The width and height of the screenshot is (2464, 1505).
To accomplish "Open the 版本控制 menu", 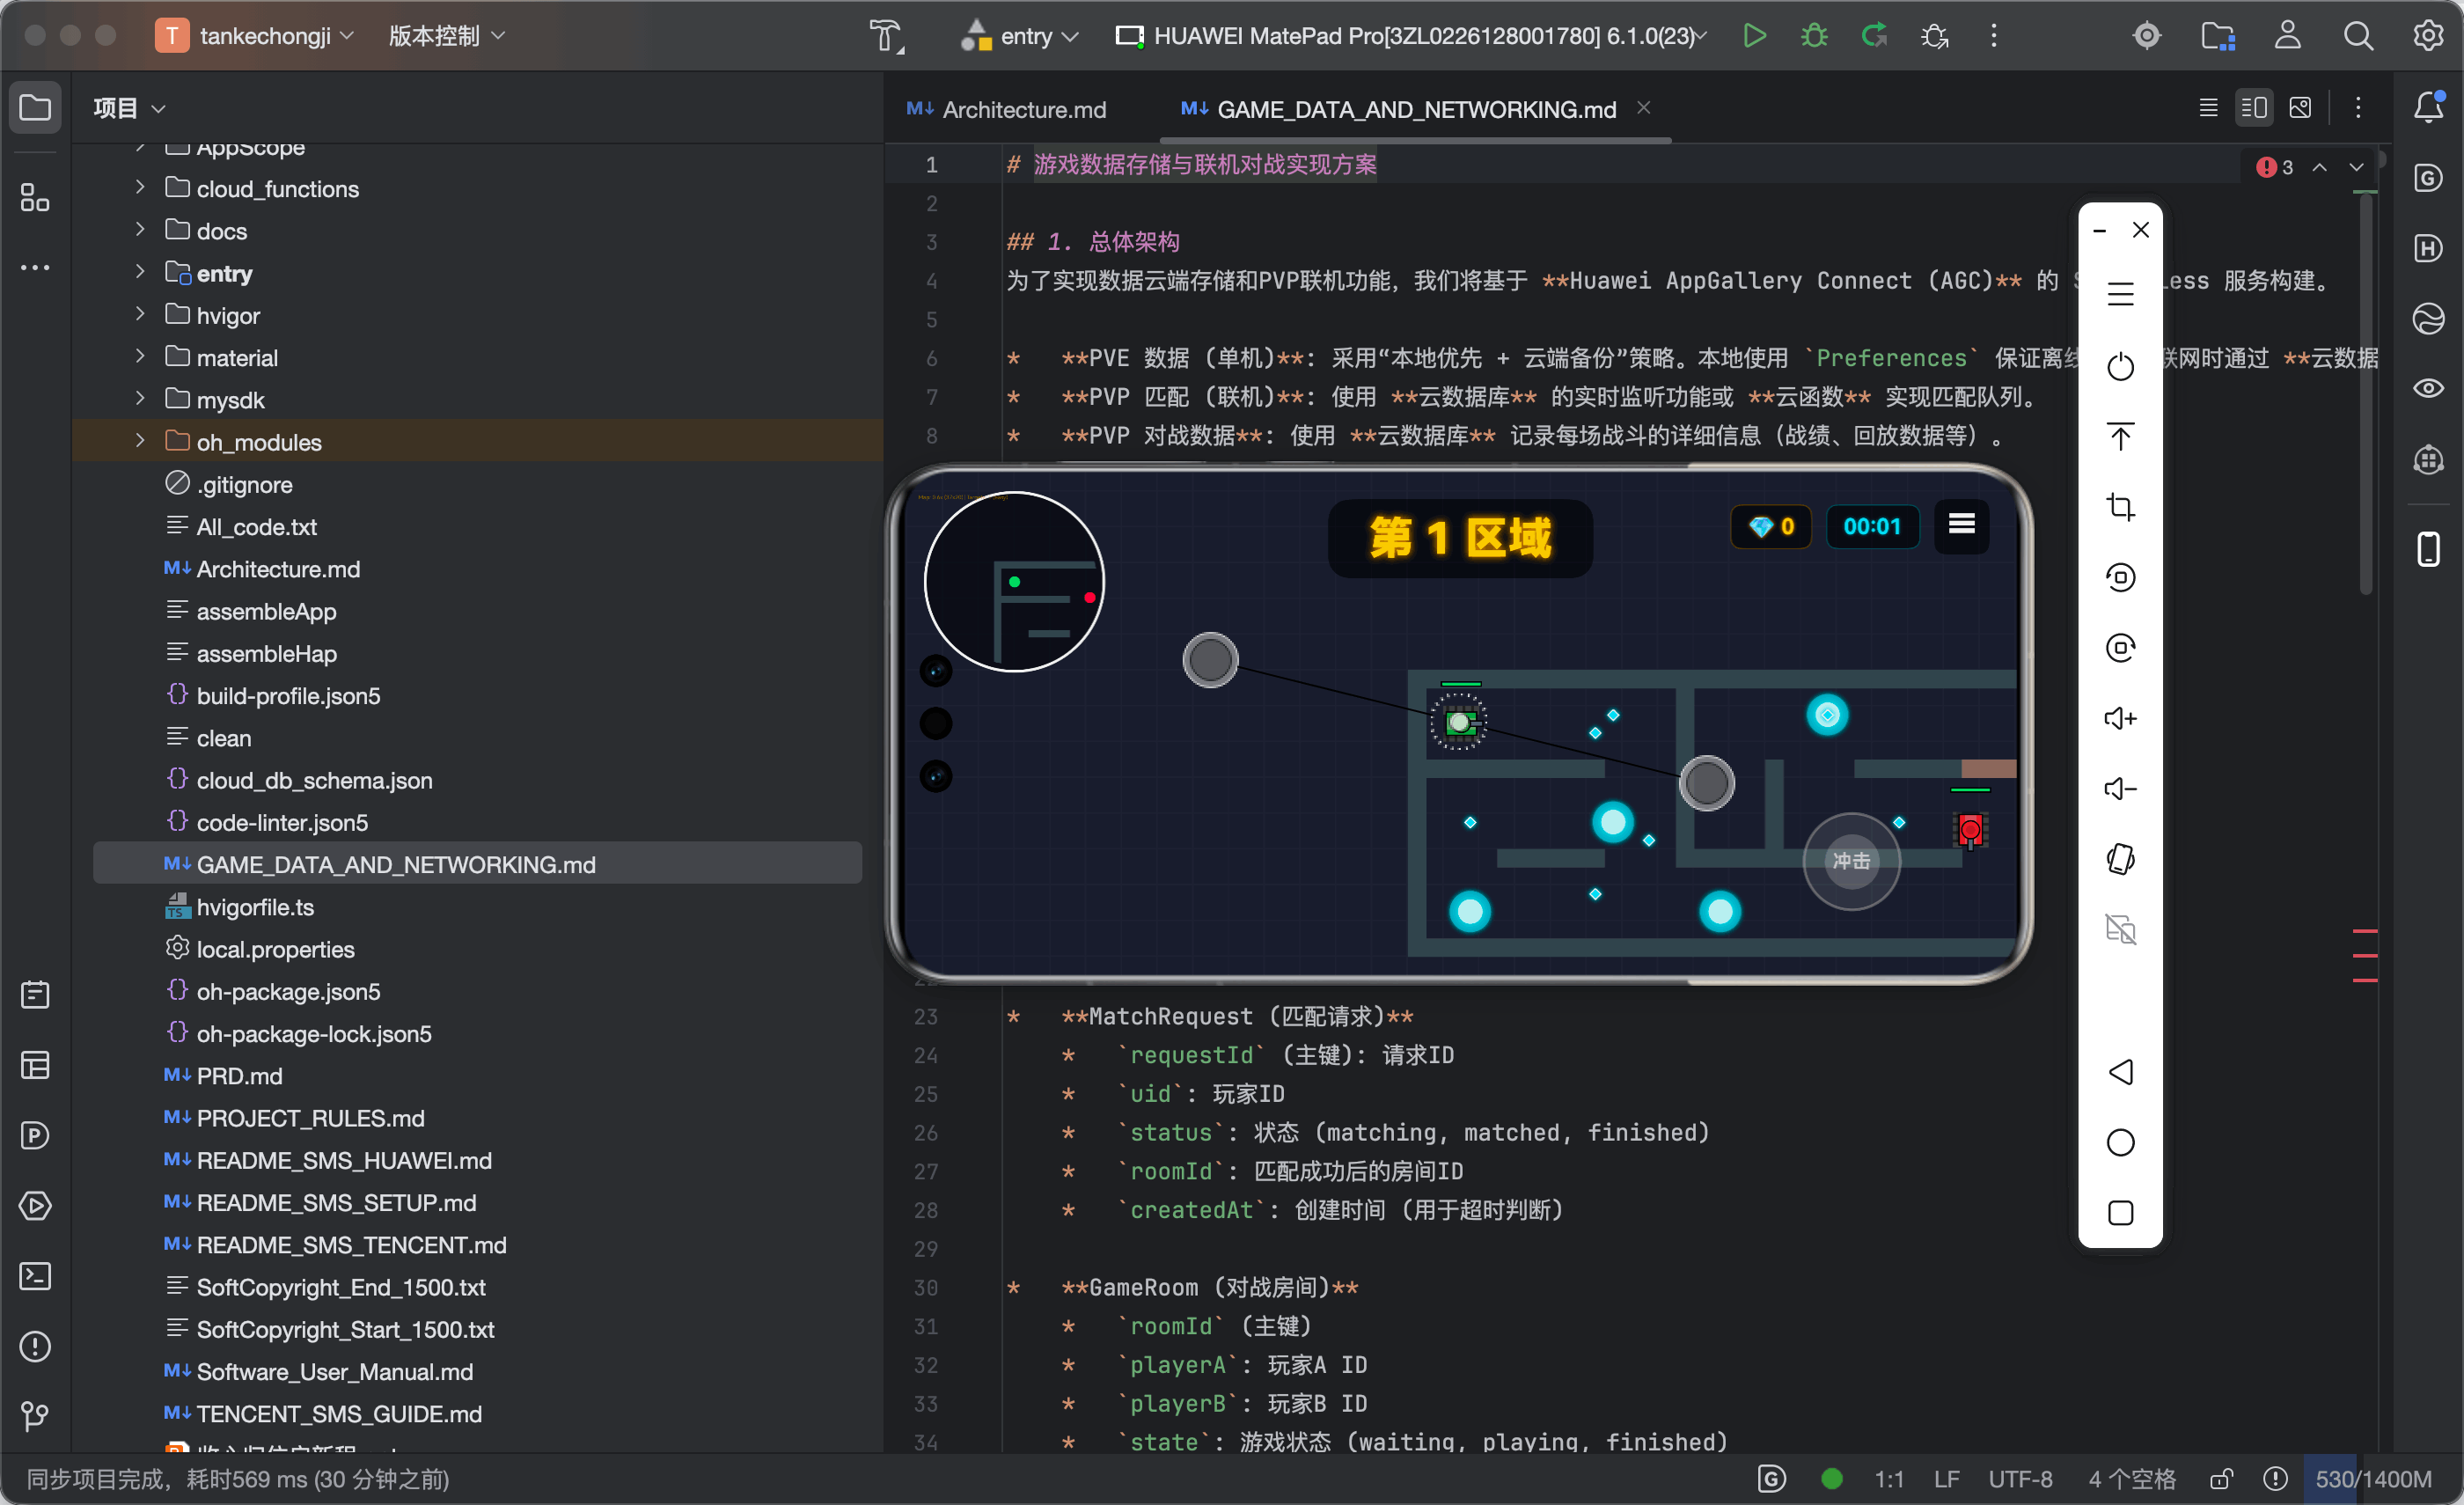I will tap(446, 36).
